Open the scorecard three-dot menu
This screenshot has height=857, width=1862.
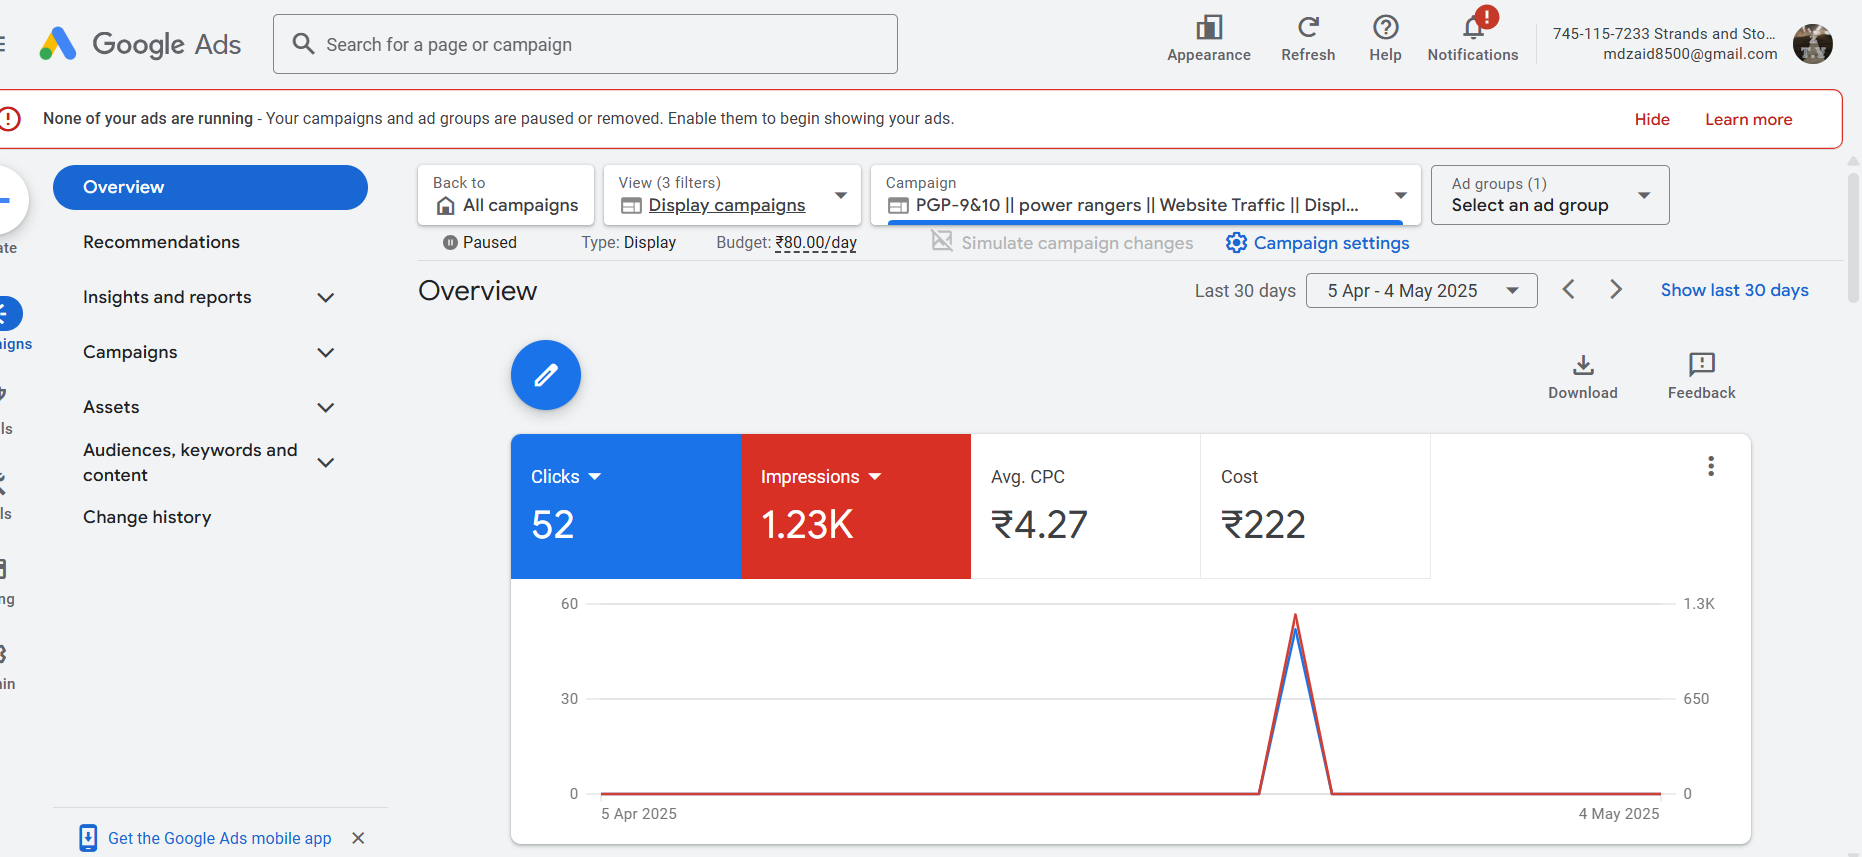(x=1711, y=466)
